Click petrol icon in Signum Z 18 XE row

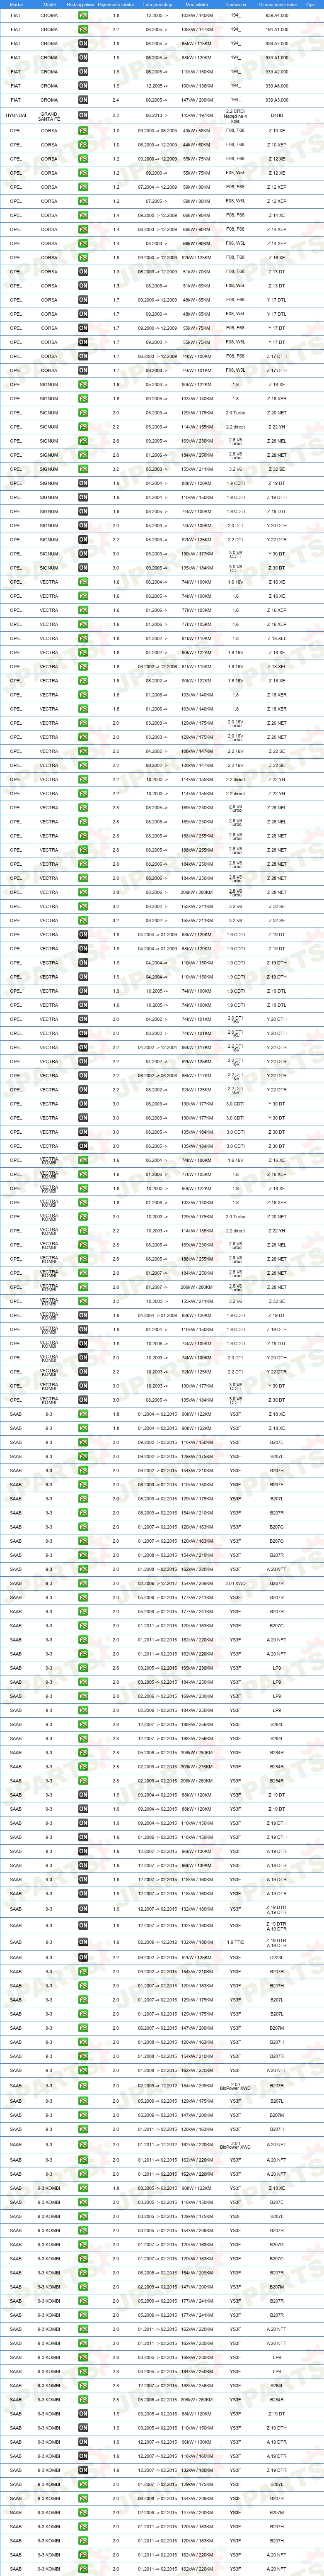[x=83, y=384]
